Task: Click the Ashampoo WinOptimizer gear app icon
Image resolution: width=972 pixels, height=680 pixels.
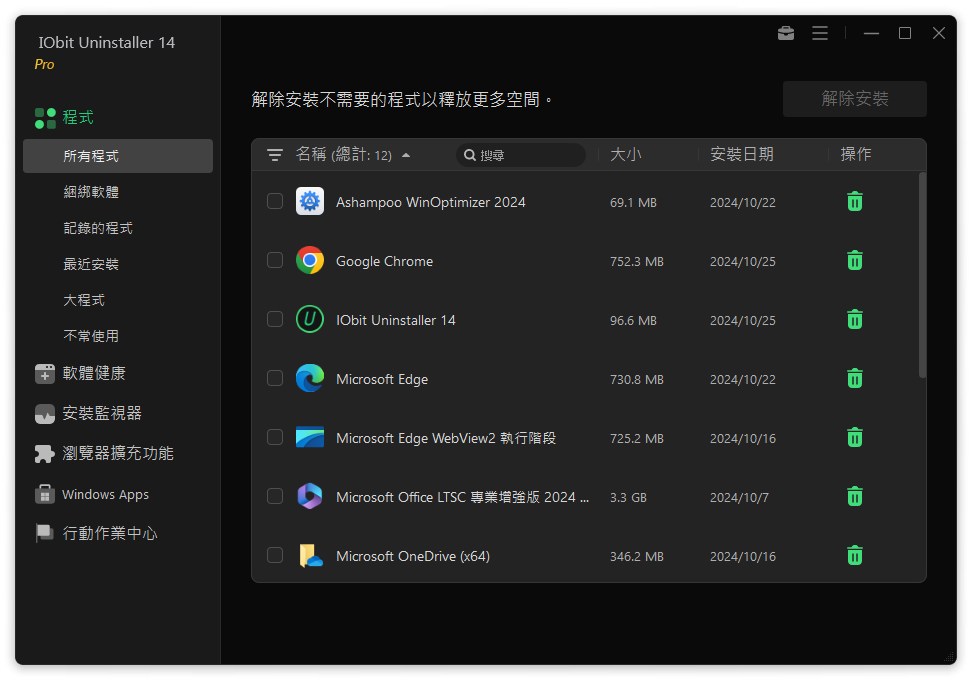Action: (x=309, y=201)
